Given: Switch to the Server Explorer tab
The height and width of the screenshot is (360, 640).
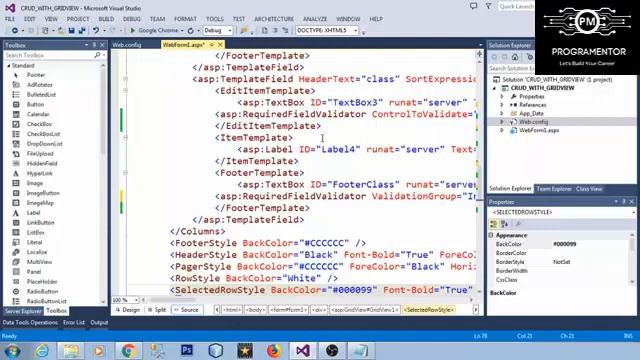Looking at the screenshot, I should [23, 311].
